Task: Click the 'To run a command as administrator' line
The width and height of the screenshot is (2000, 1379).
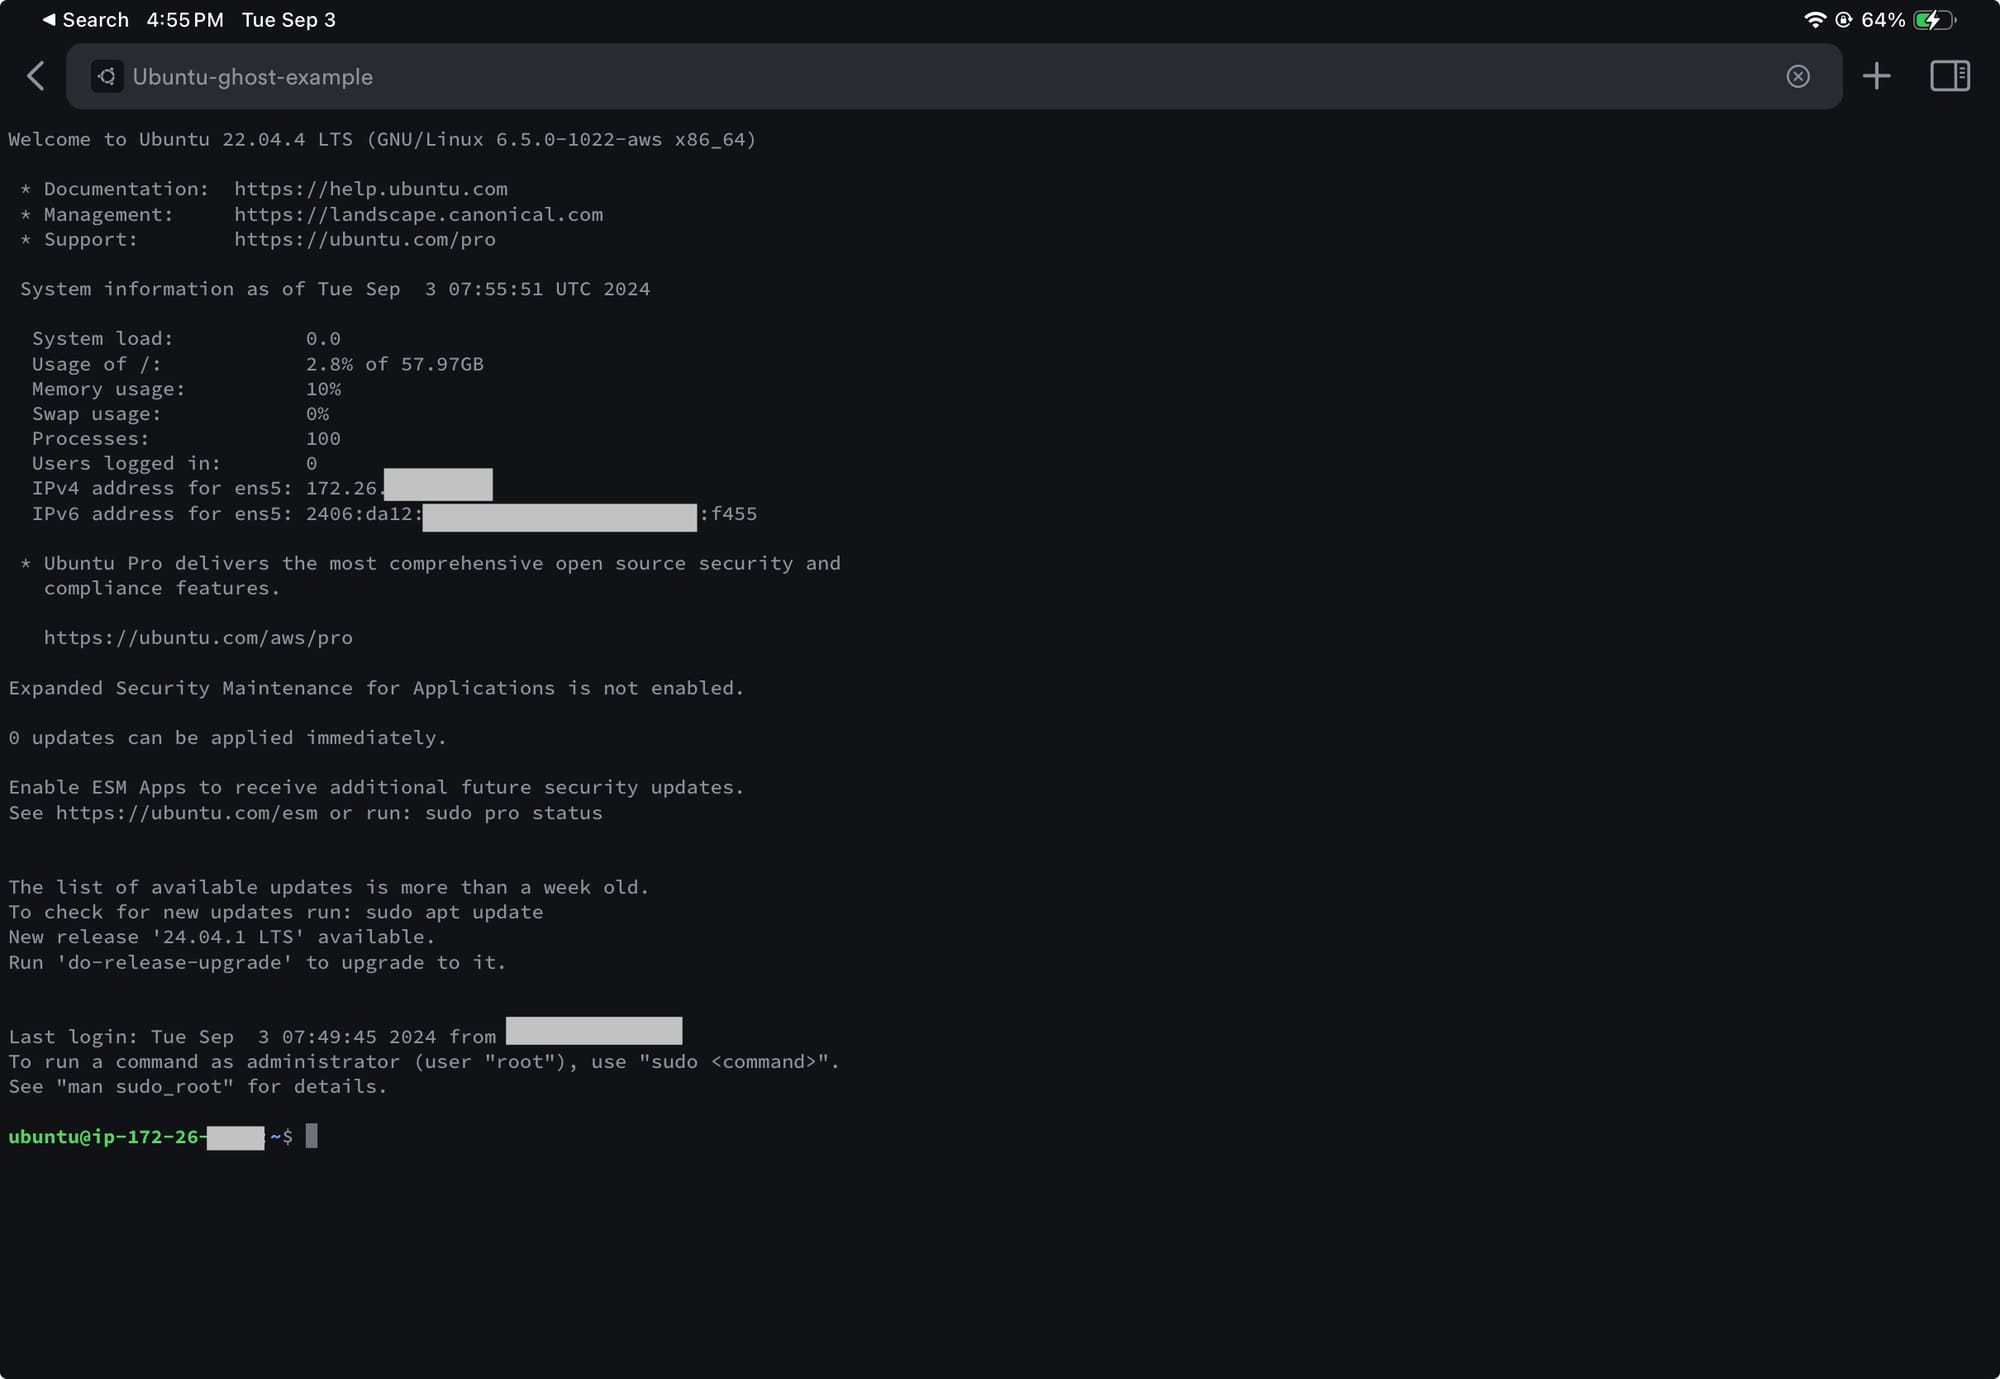Action: tap(424, 1061)
